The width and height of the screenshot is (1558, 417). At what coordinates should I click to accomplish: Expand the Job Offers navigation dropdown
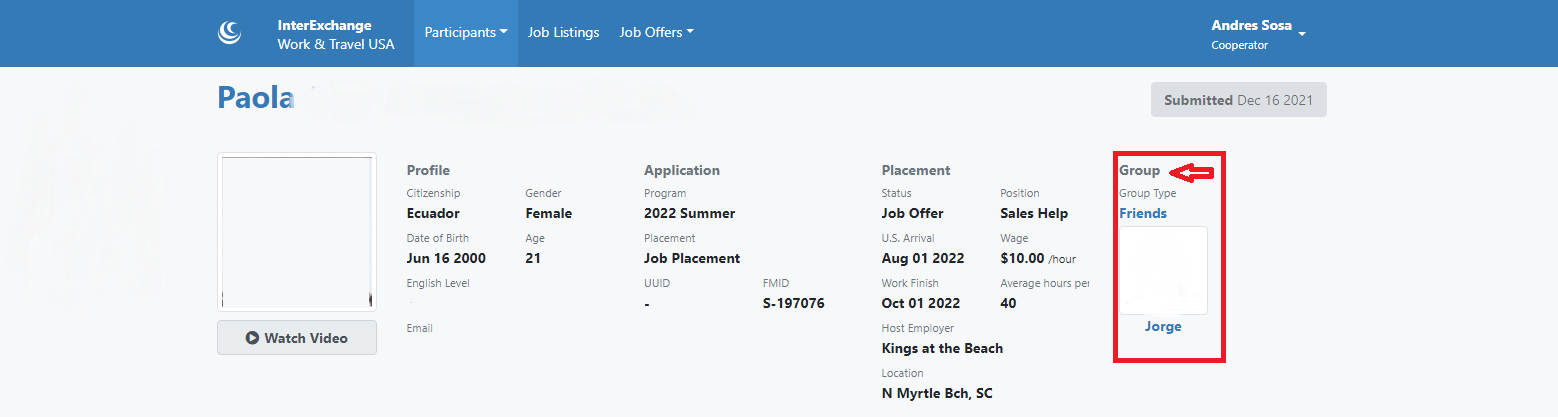click(x=656, y=32)
